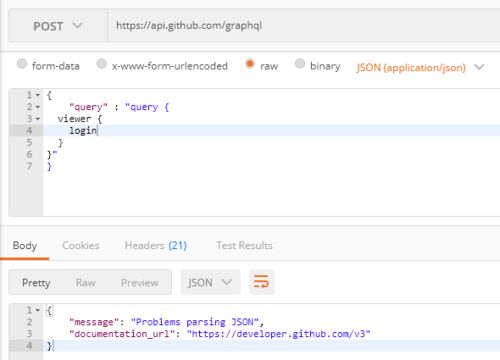The width and height of the screenshot is (500, 360).
Task: Select the form-data radio button
Action: tap(22, 63)
